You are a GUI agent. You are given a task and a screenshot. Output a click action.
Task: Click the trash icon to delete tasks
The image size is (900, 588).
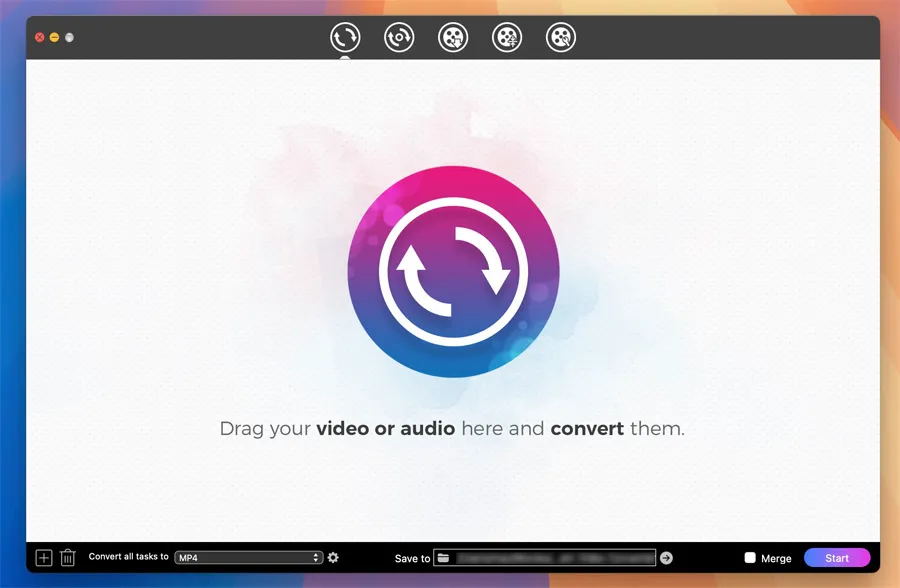point(68,558)
